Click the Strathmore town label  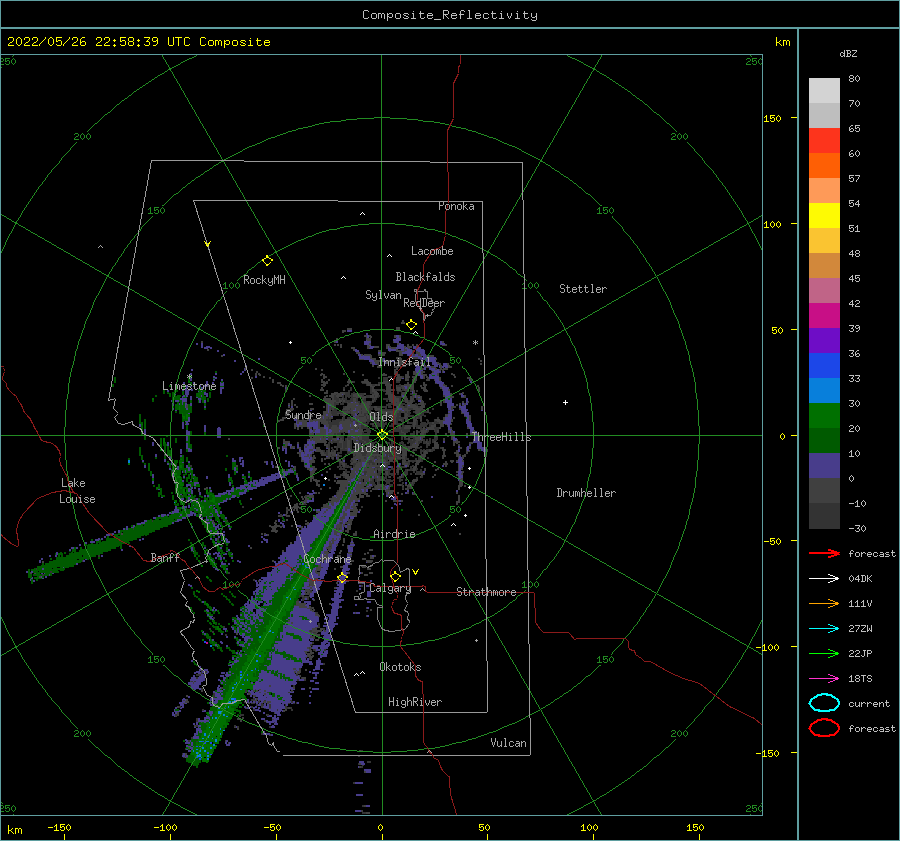click(x=486, y=592)
